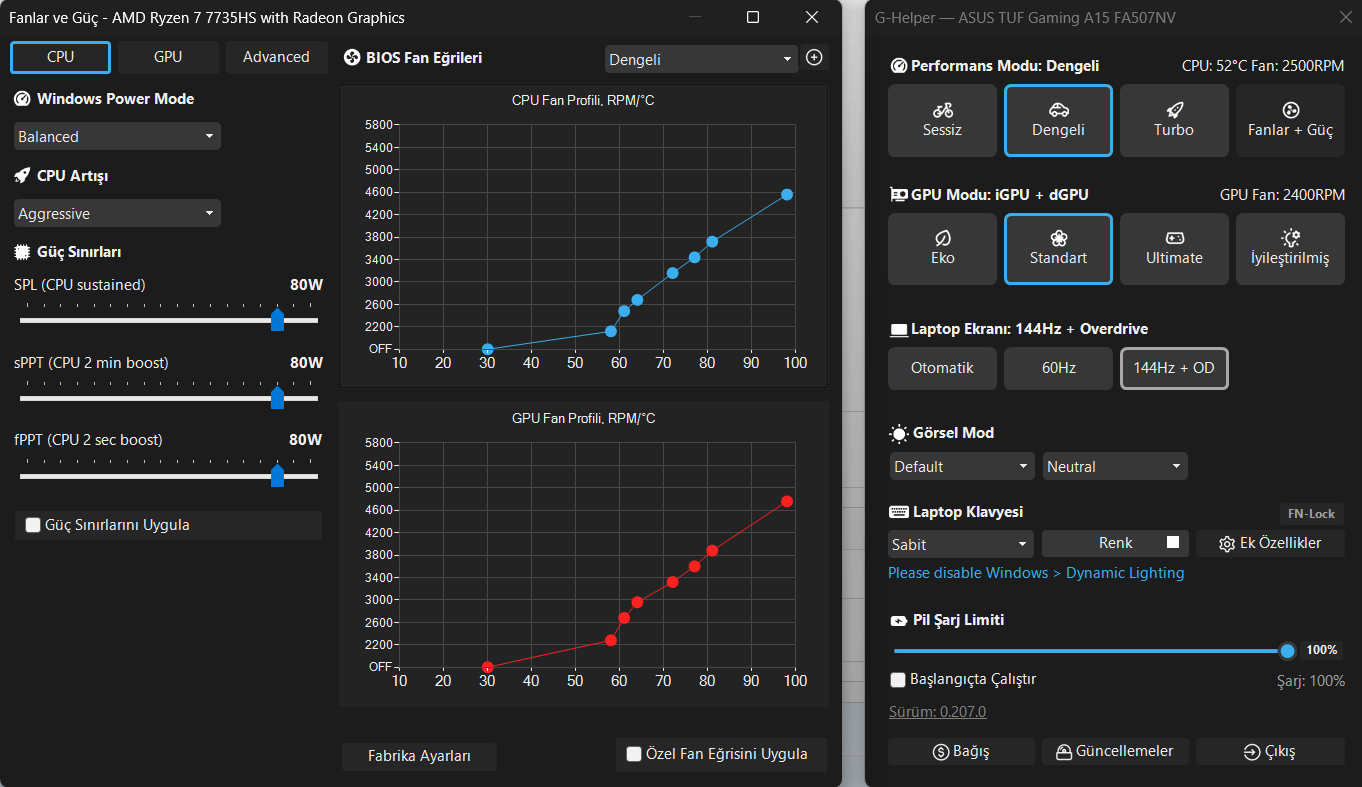Expand the Windows Power Mode Balanced dropdown
This screenshot has height=787, width=1362.
click(117, 136)
